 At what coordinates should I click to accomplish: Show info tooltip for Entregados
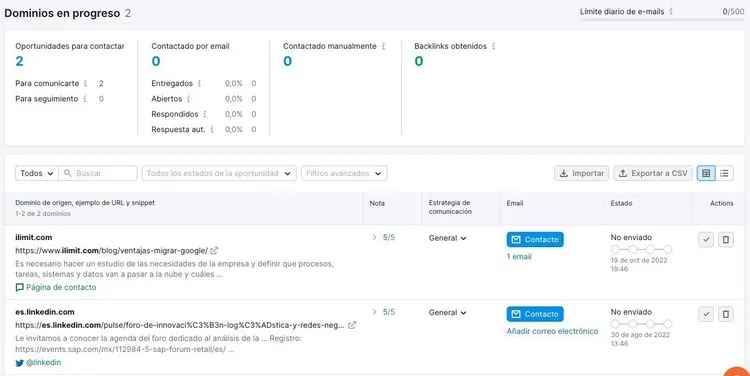[x=199, y=83]
